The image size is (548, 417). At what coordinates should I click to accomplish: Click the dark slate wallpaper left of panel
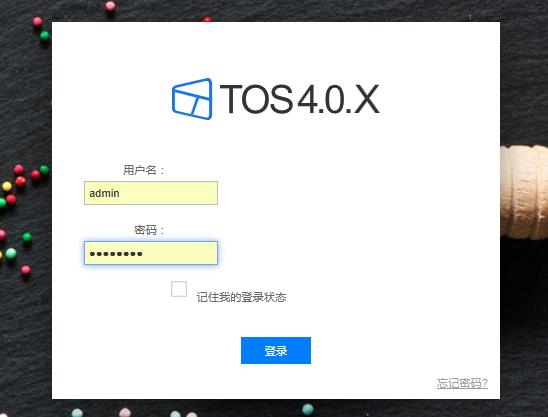click(24, 105)
